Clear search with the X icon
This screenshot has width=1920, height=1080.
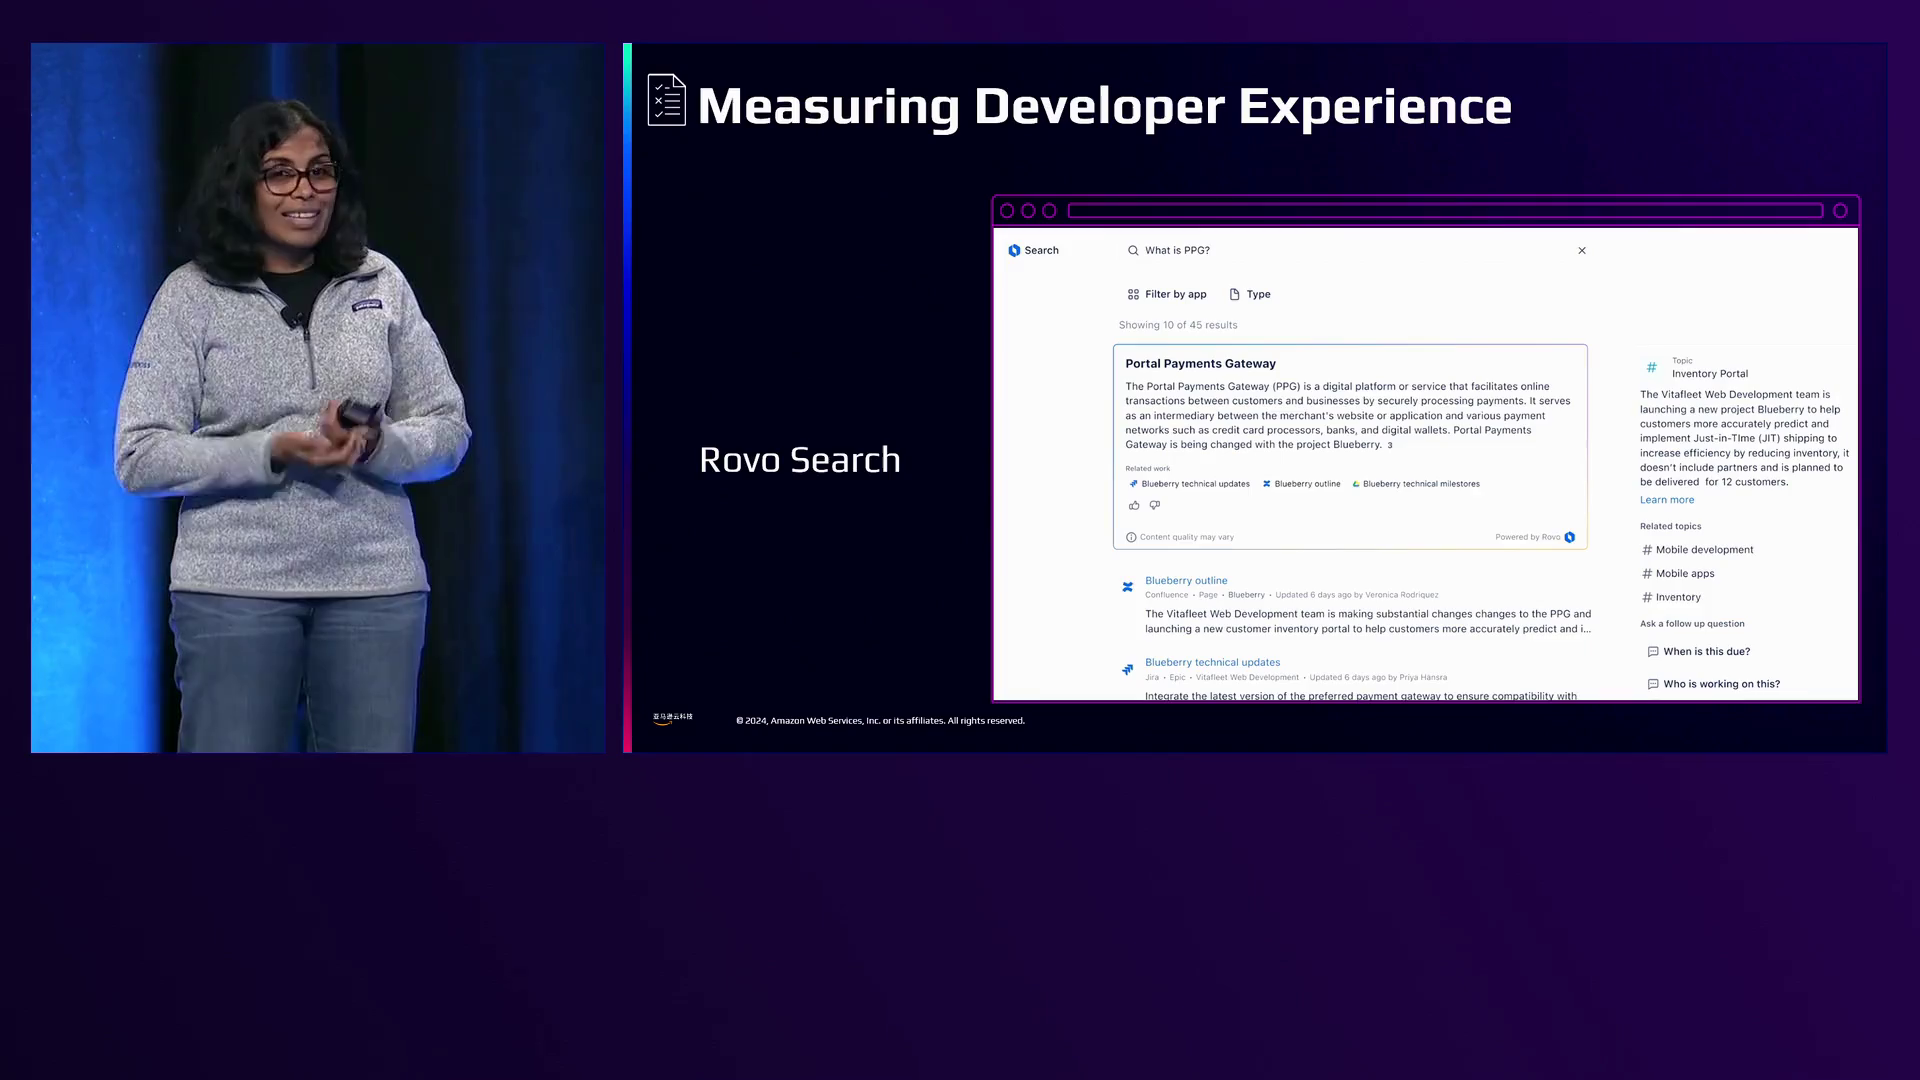pos(1582,251)
